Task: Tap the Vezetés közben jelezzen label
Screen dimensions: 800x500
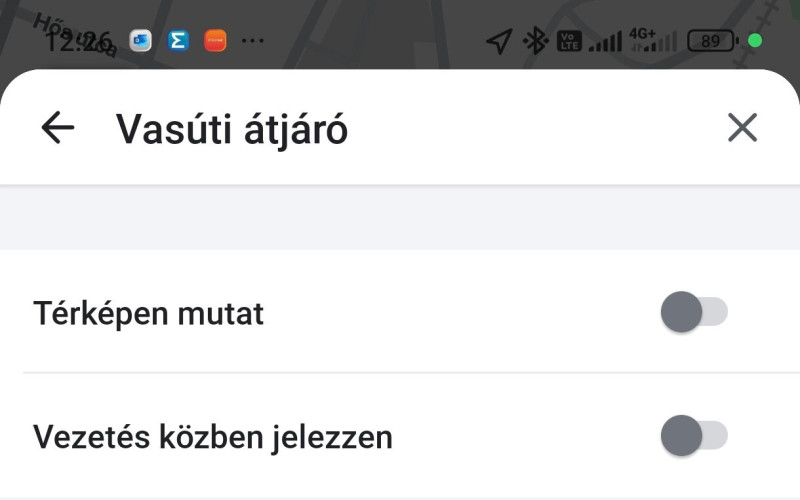Action: tap(212, 437)
